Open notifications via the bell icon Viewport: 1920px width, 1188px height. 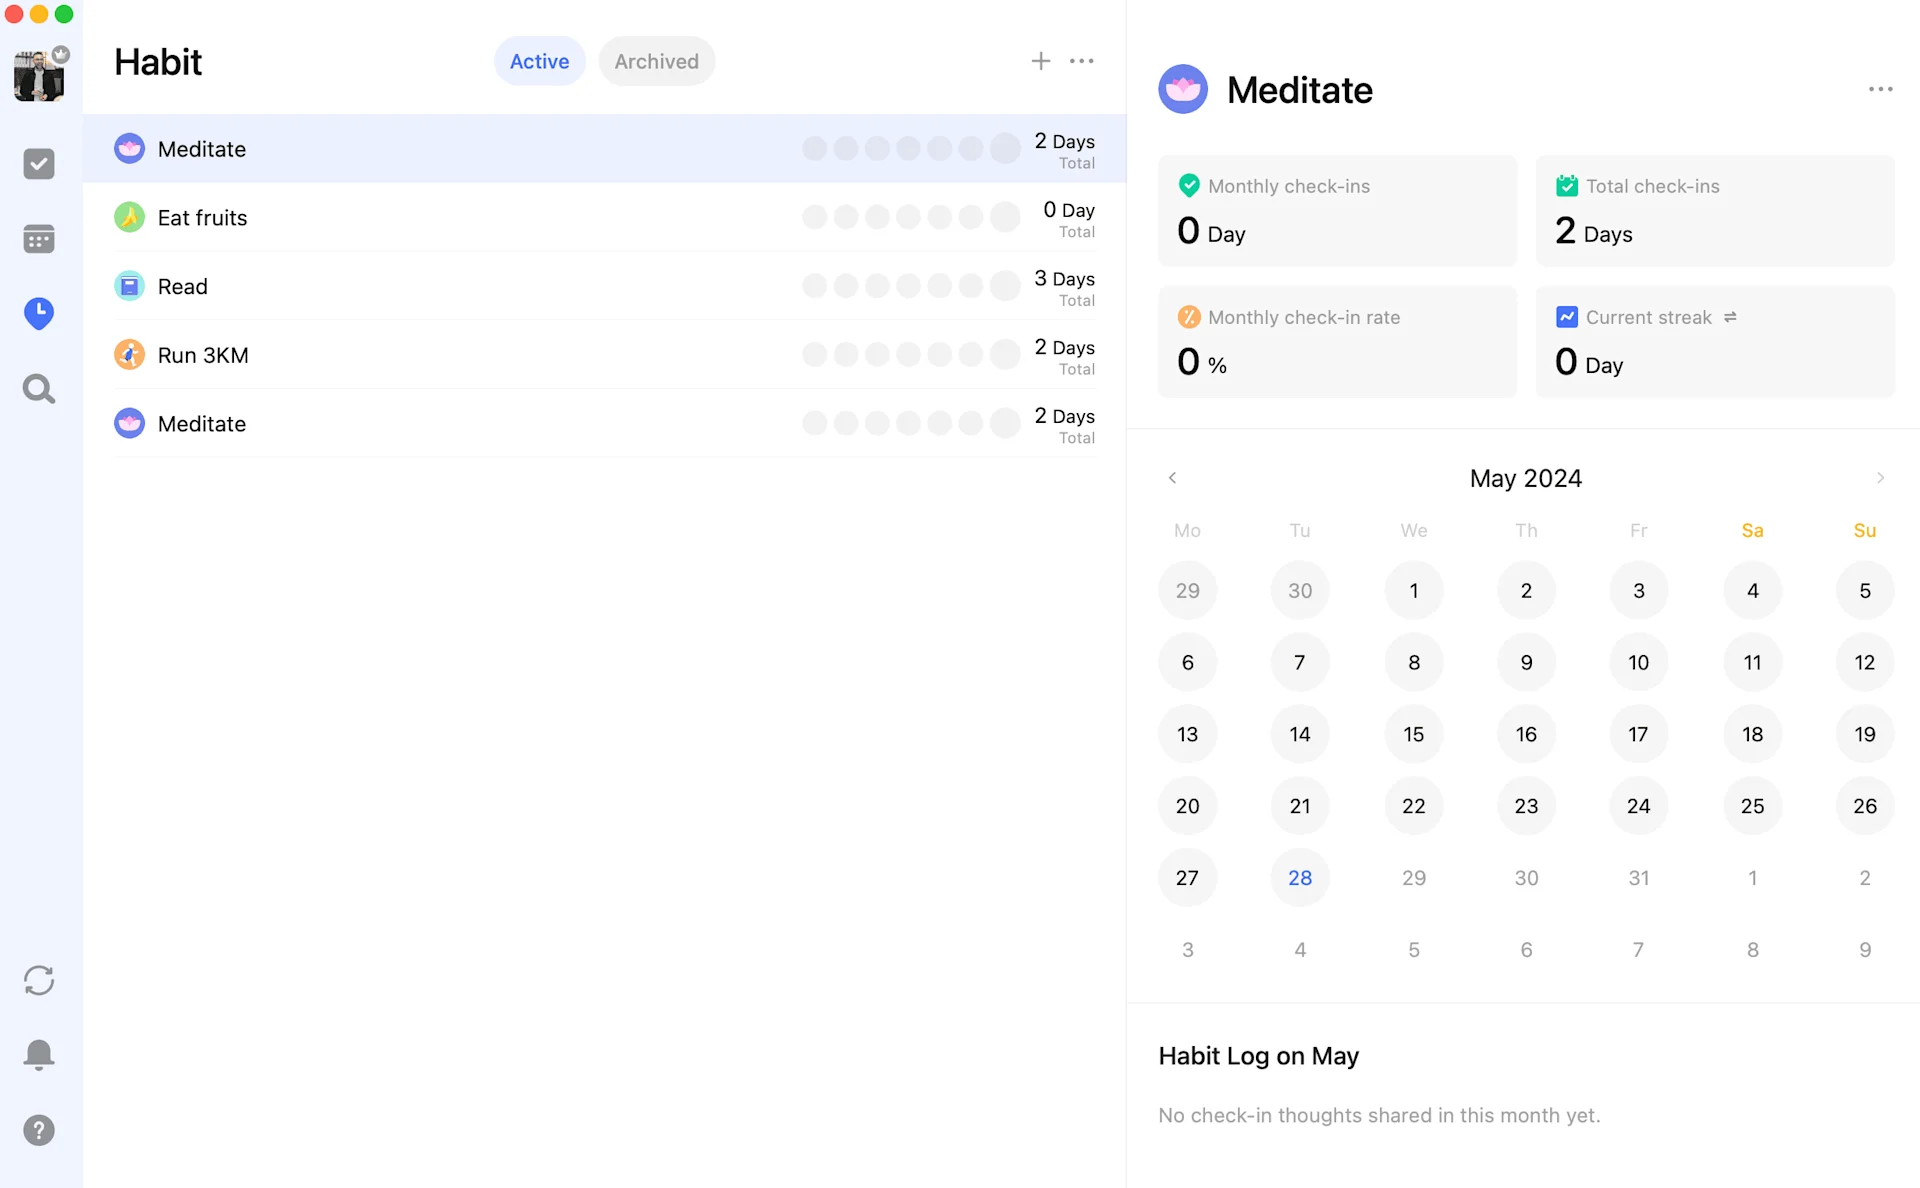(39, 1054)
